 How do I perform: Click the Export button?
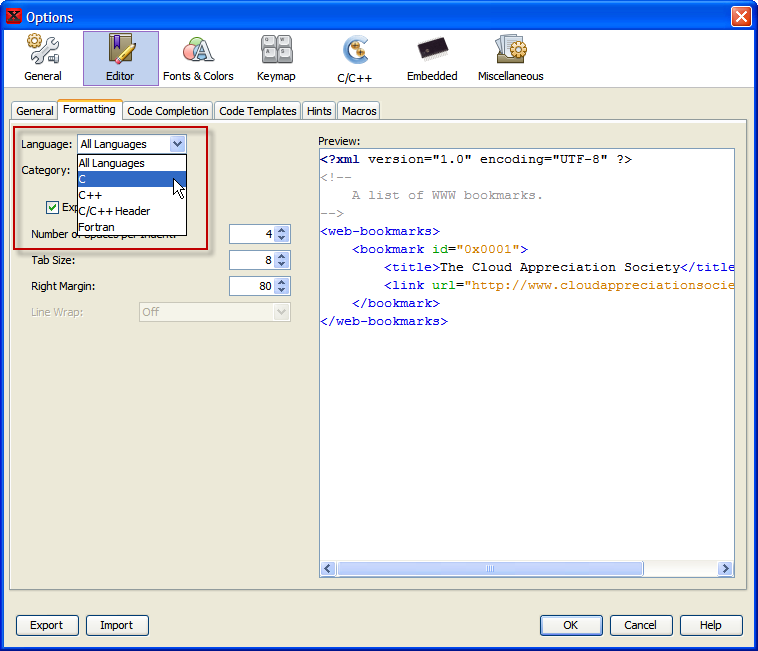coord(46,625)
